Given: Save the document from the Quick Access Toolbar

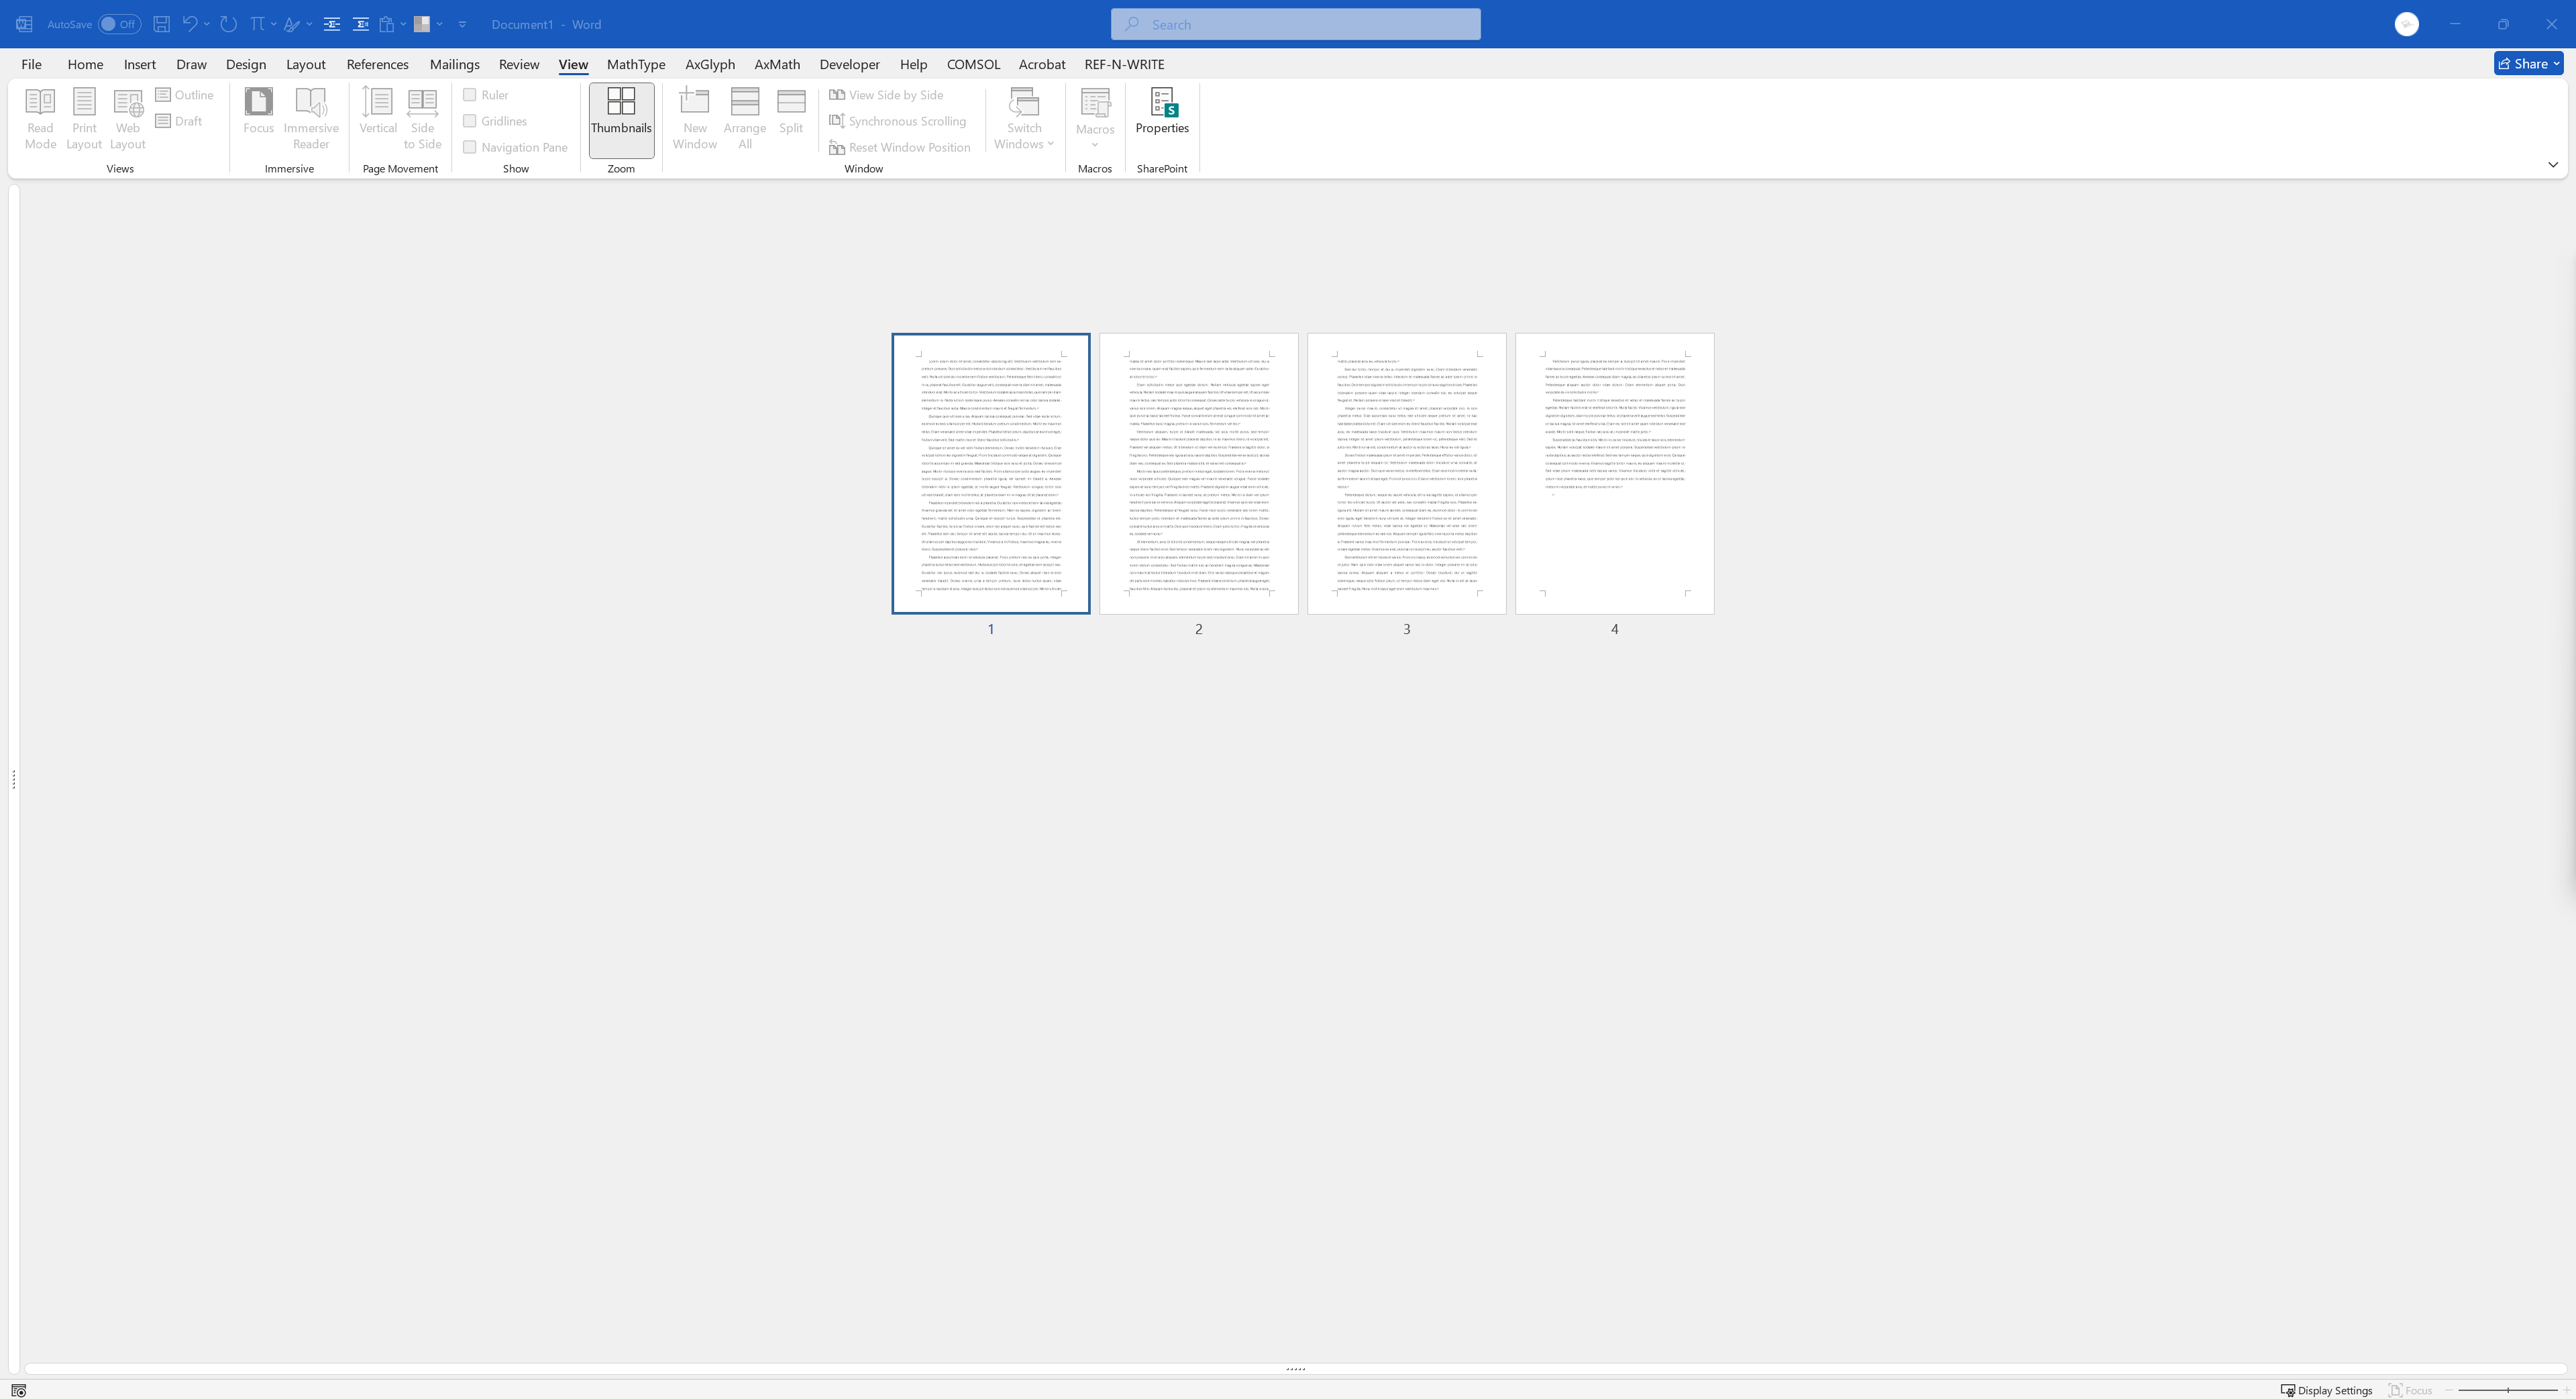Looking at the screenshot, I should pyautogui.click(x=161, y=24).
